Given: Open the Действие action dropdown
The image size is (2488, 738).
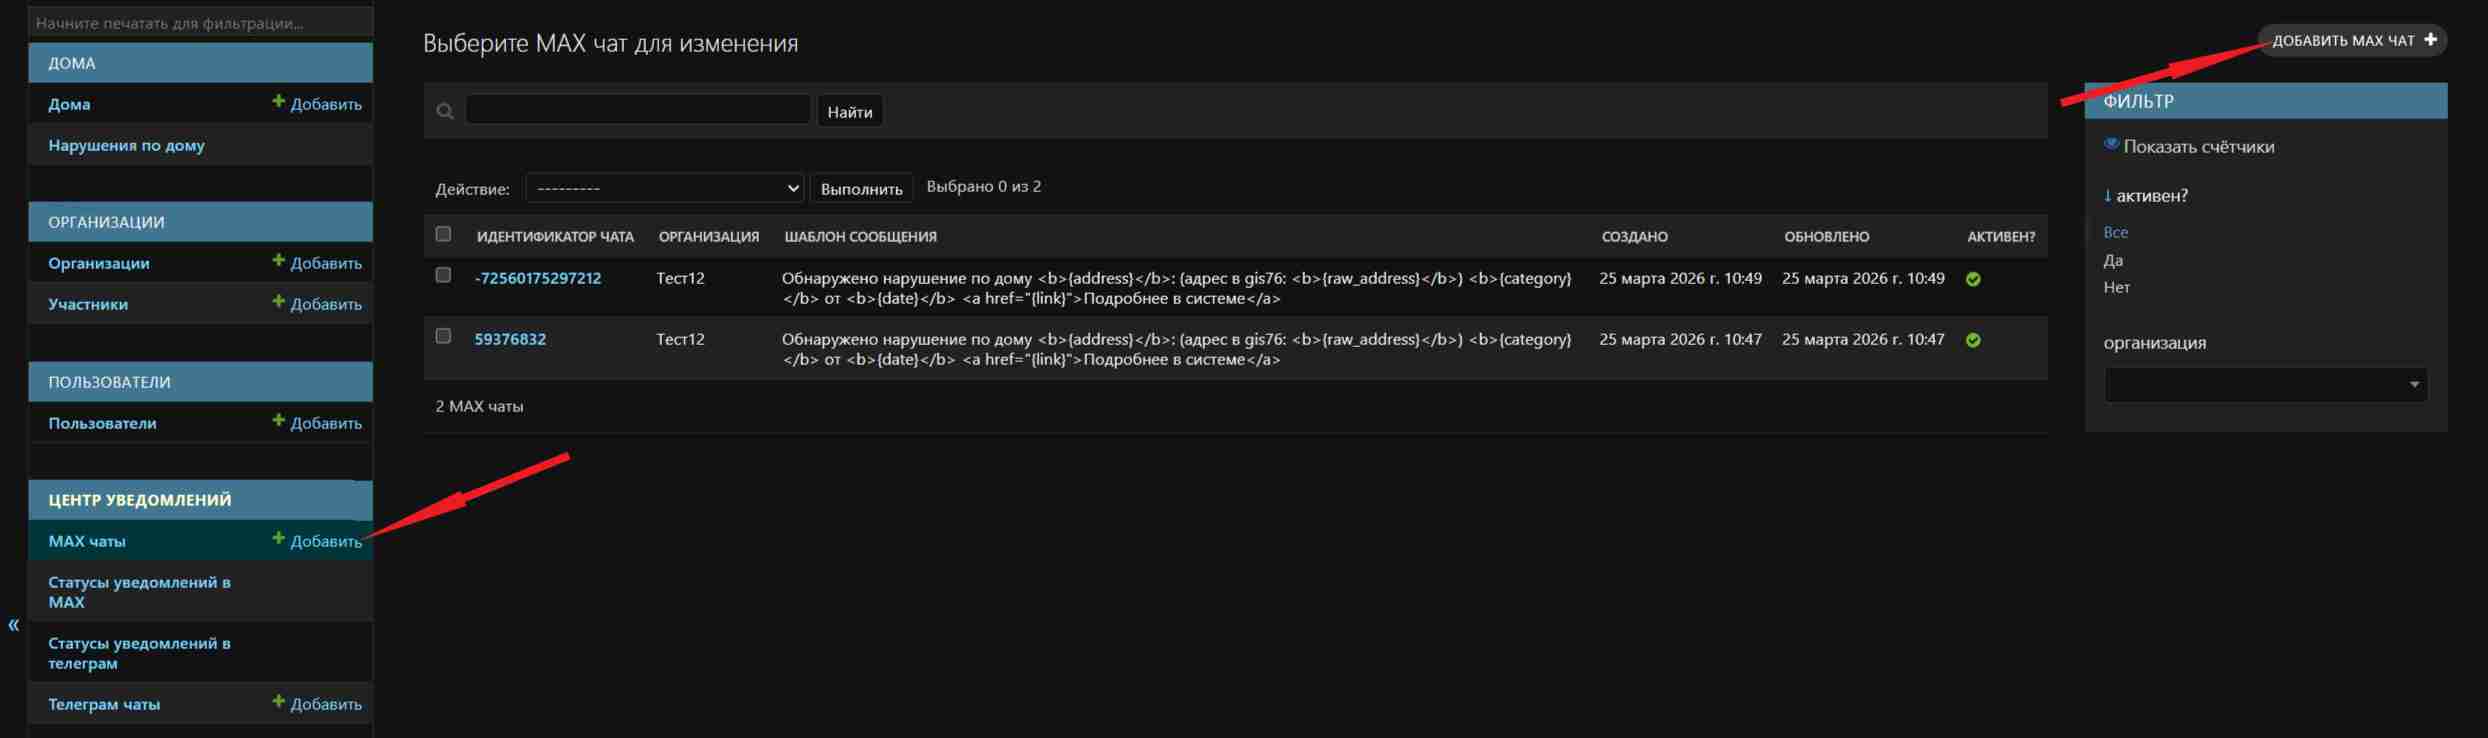Looking at the screenshot, I should coord(665,188).
